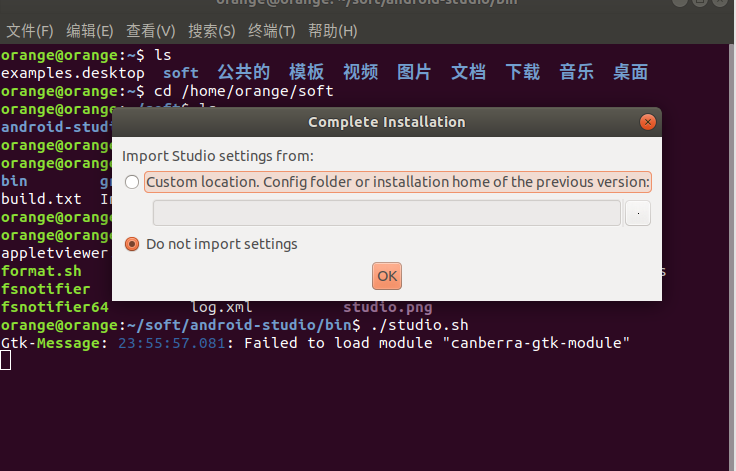Open the 终端(T) terminal menu
The image size is (736, 471).
pos(272,31)
